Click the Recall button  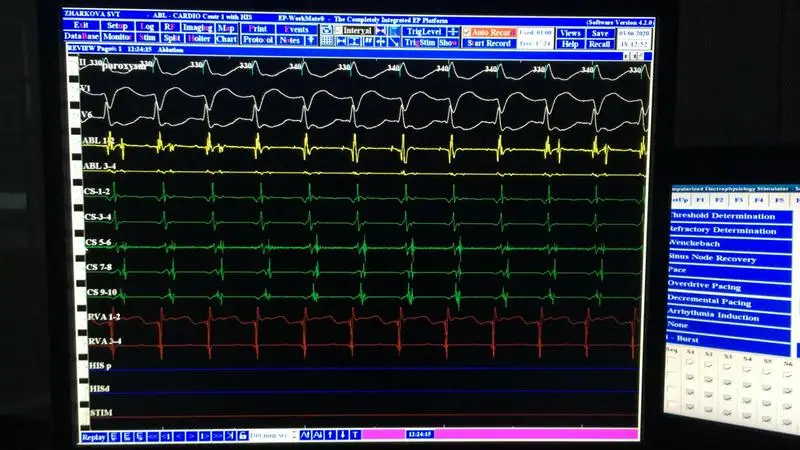pos(599,43)
